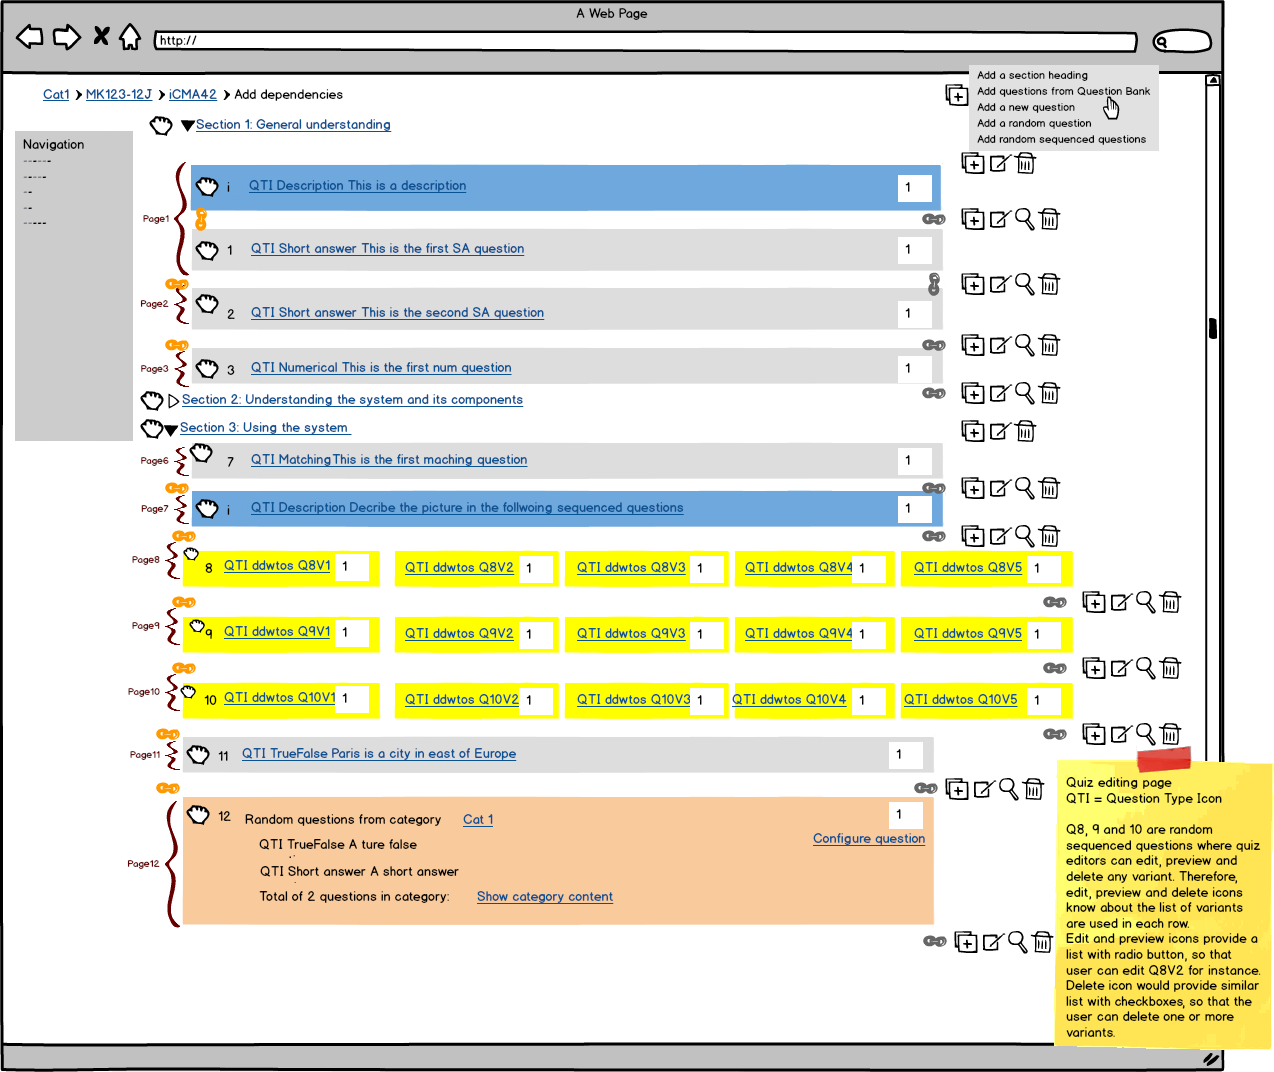Toggle gray link icon below the random questions block
The width and height of the screenshot is (1274, 1072).
(x=934, y=941)
